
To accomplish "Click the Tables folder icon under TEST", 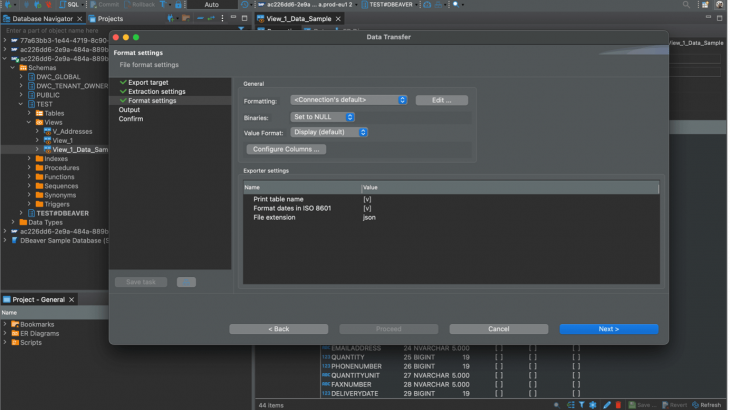I will coord(38,113).
